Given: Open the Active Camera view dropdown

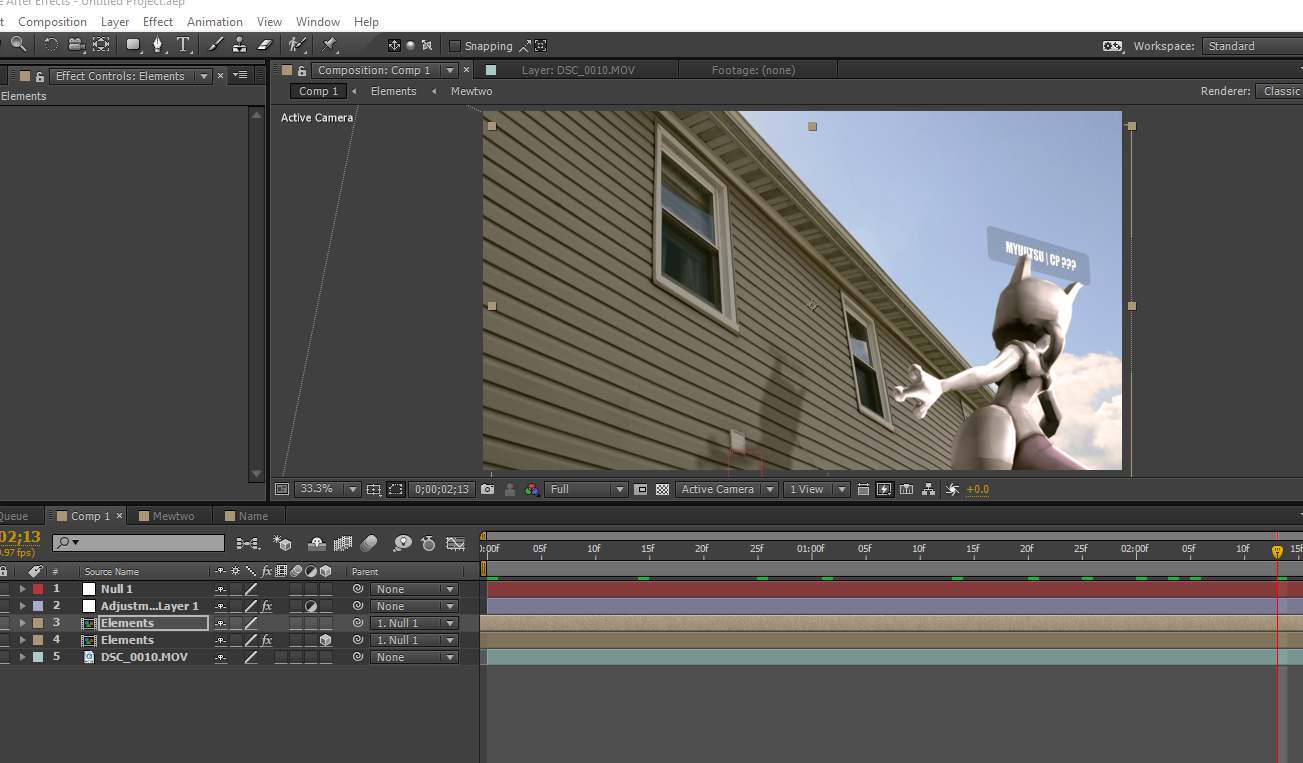Looking at the screenshot, I should click(727, 489).
